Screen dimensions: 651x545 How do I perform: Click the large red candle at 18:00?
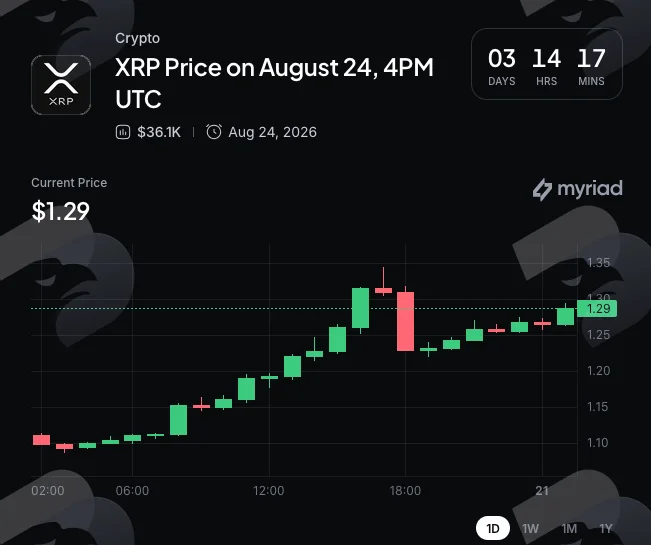point(406,321)
